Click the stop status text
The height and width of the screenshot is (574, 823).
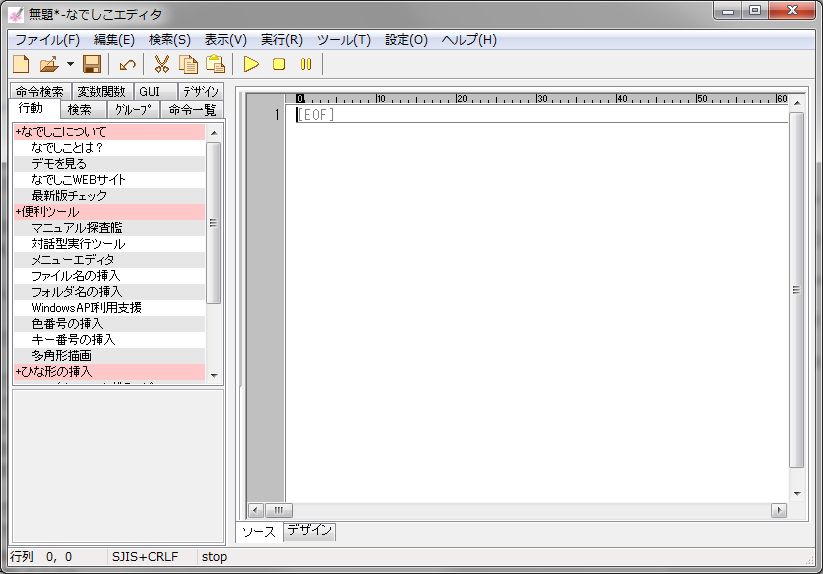pyautogui.click(x=214, y=557)
